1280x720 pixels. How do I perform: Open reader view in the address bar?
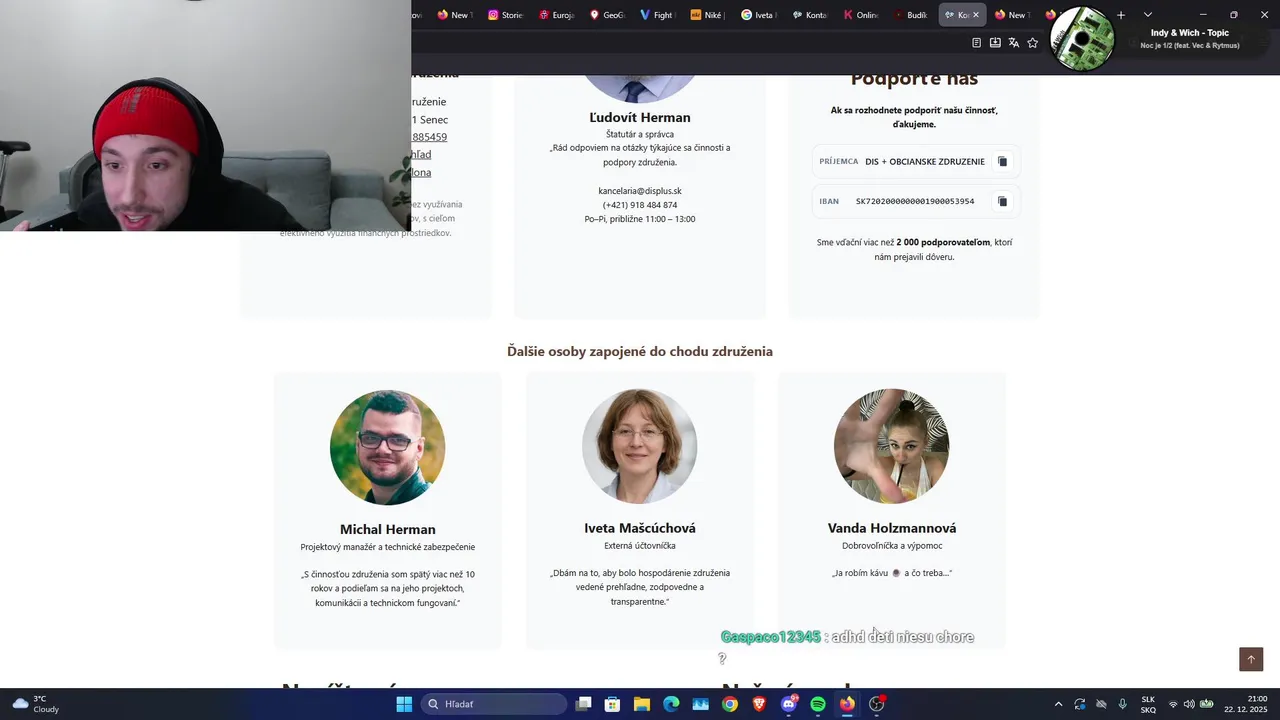[977, 43]
